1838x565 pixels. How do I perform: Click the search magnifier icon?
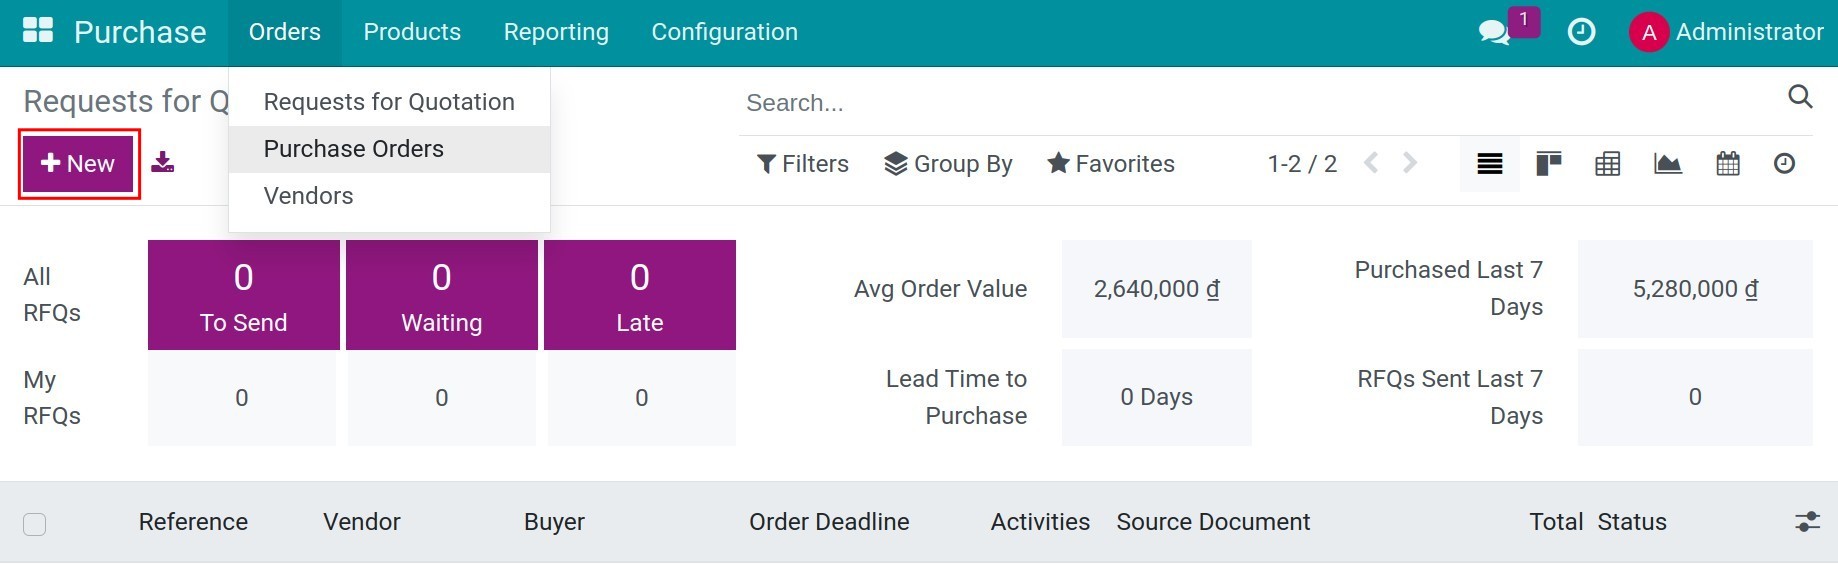click(x=1800, y=96)
